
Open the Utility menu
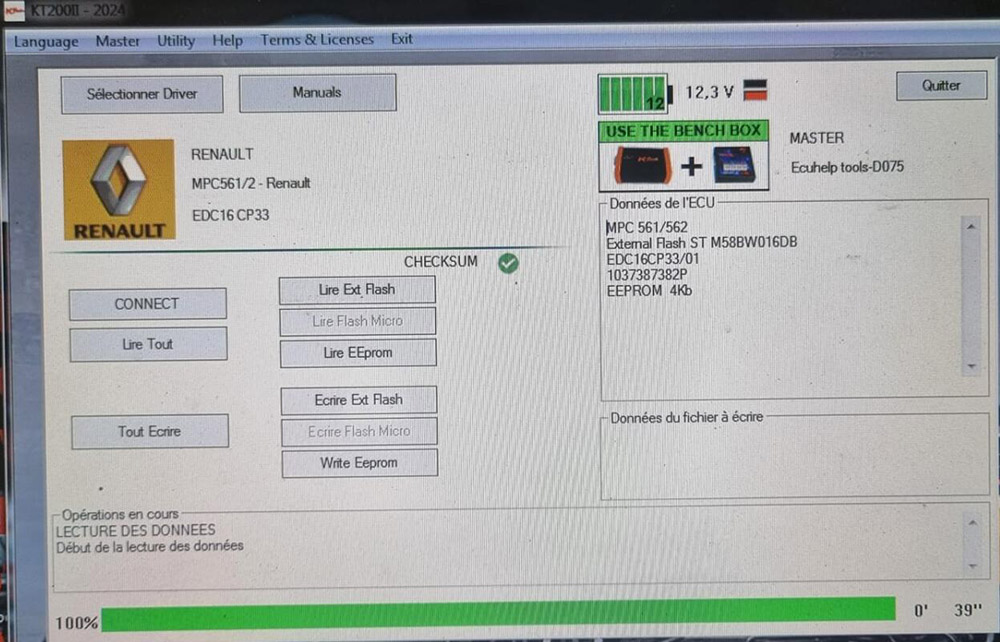tap(176, 41)
